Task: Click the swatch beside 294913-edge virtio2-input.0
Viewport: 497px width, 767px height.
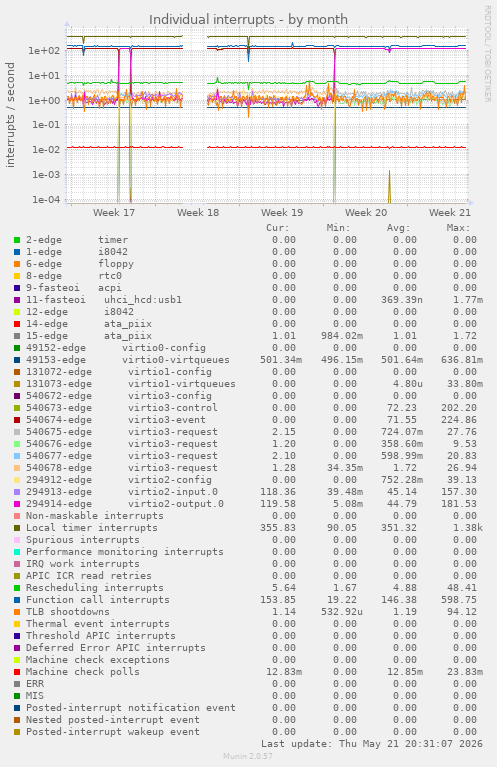Action: click(x=17, y=492)
